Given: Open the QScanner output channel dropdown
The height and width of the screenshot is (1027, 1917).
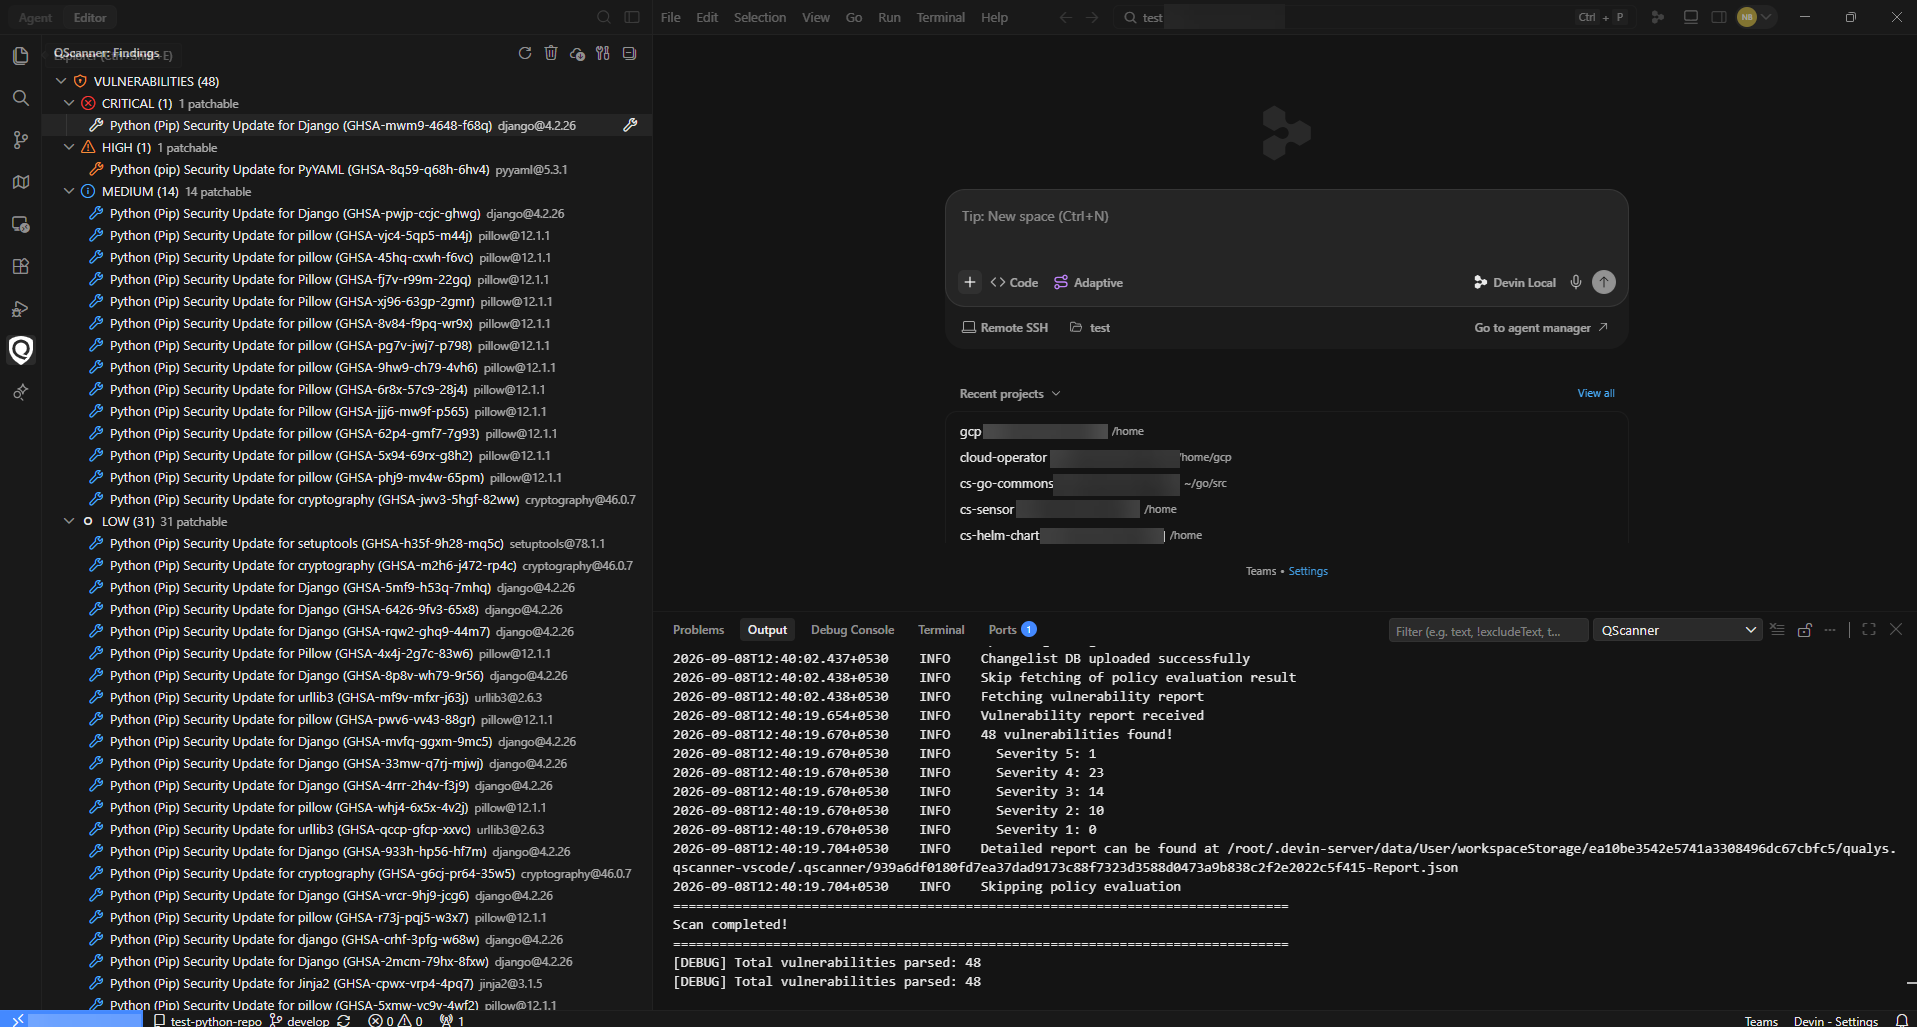Looking at the screenshot, I should click(1678, 630).
